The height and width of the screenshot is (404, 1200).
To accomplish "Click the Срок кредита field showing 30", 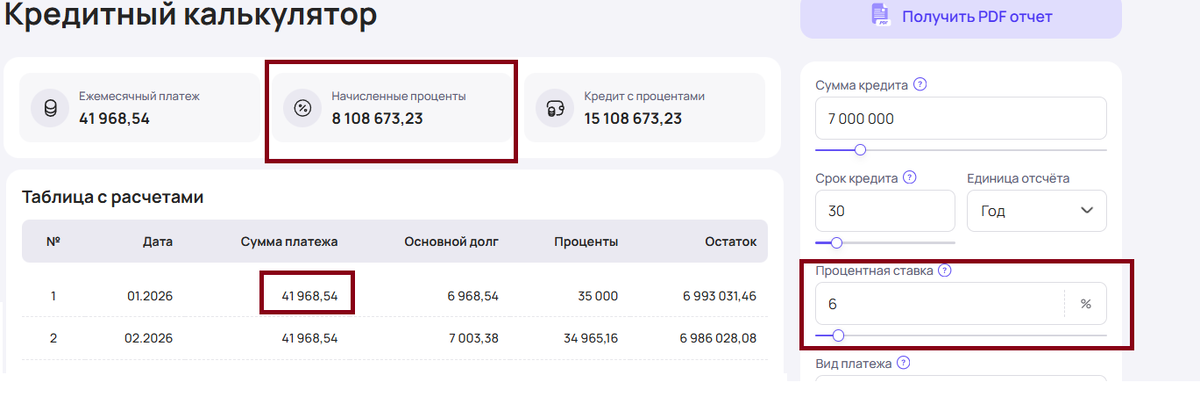I will pos(885,211).
